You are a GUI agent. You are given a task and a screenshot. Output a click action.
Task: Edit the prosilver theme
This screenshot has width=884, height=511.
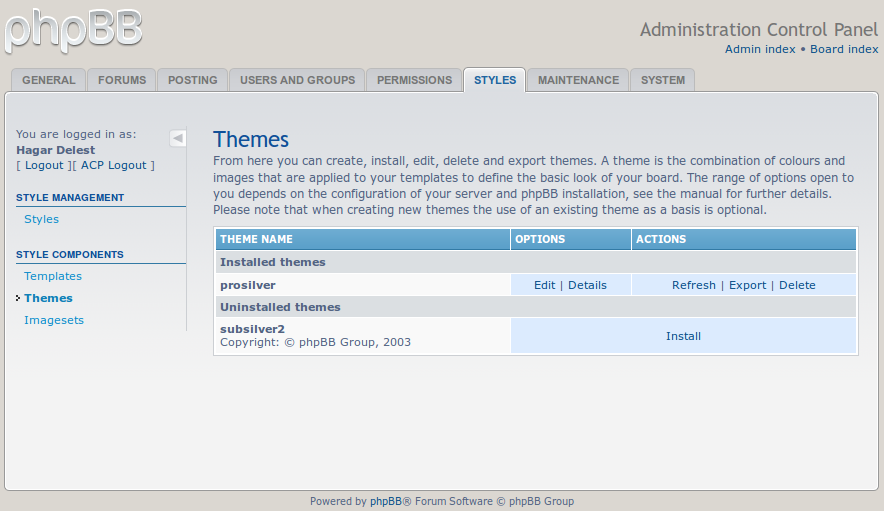tap(544, 285)
